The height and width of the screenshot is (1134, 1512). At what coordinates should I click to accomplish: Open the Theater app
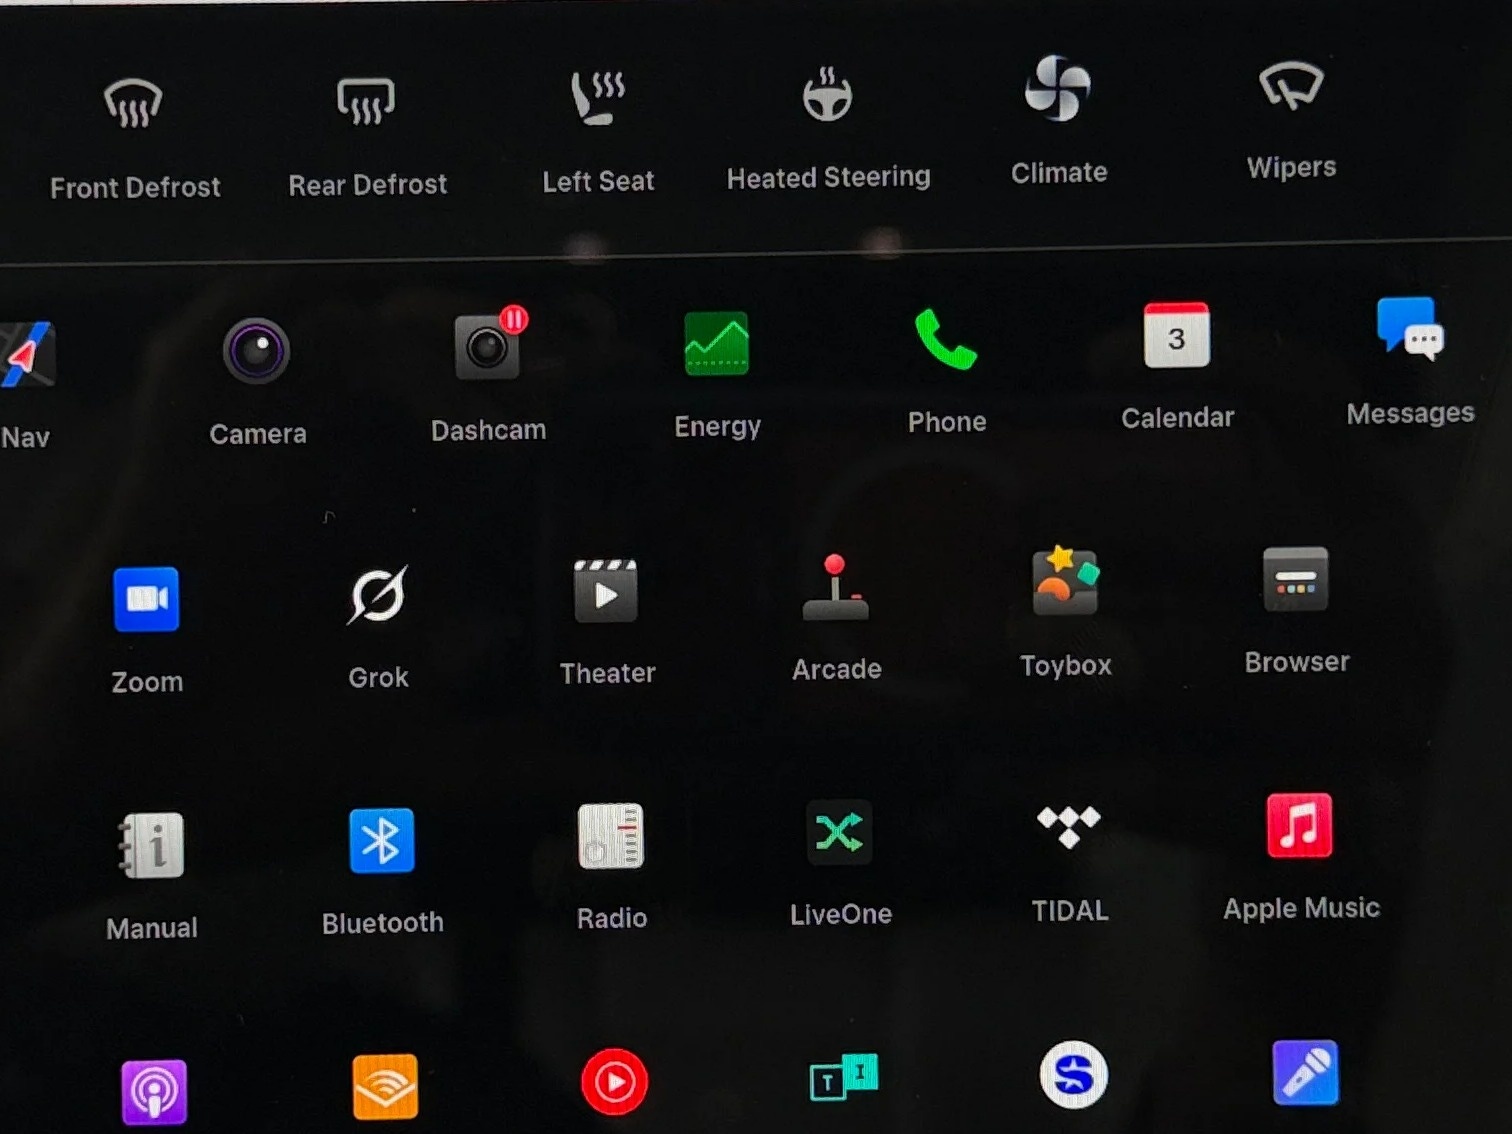click(606, 591)
